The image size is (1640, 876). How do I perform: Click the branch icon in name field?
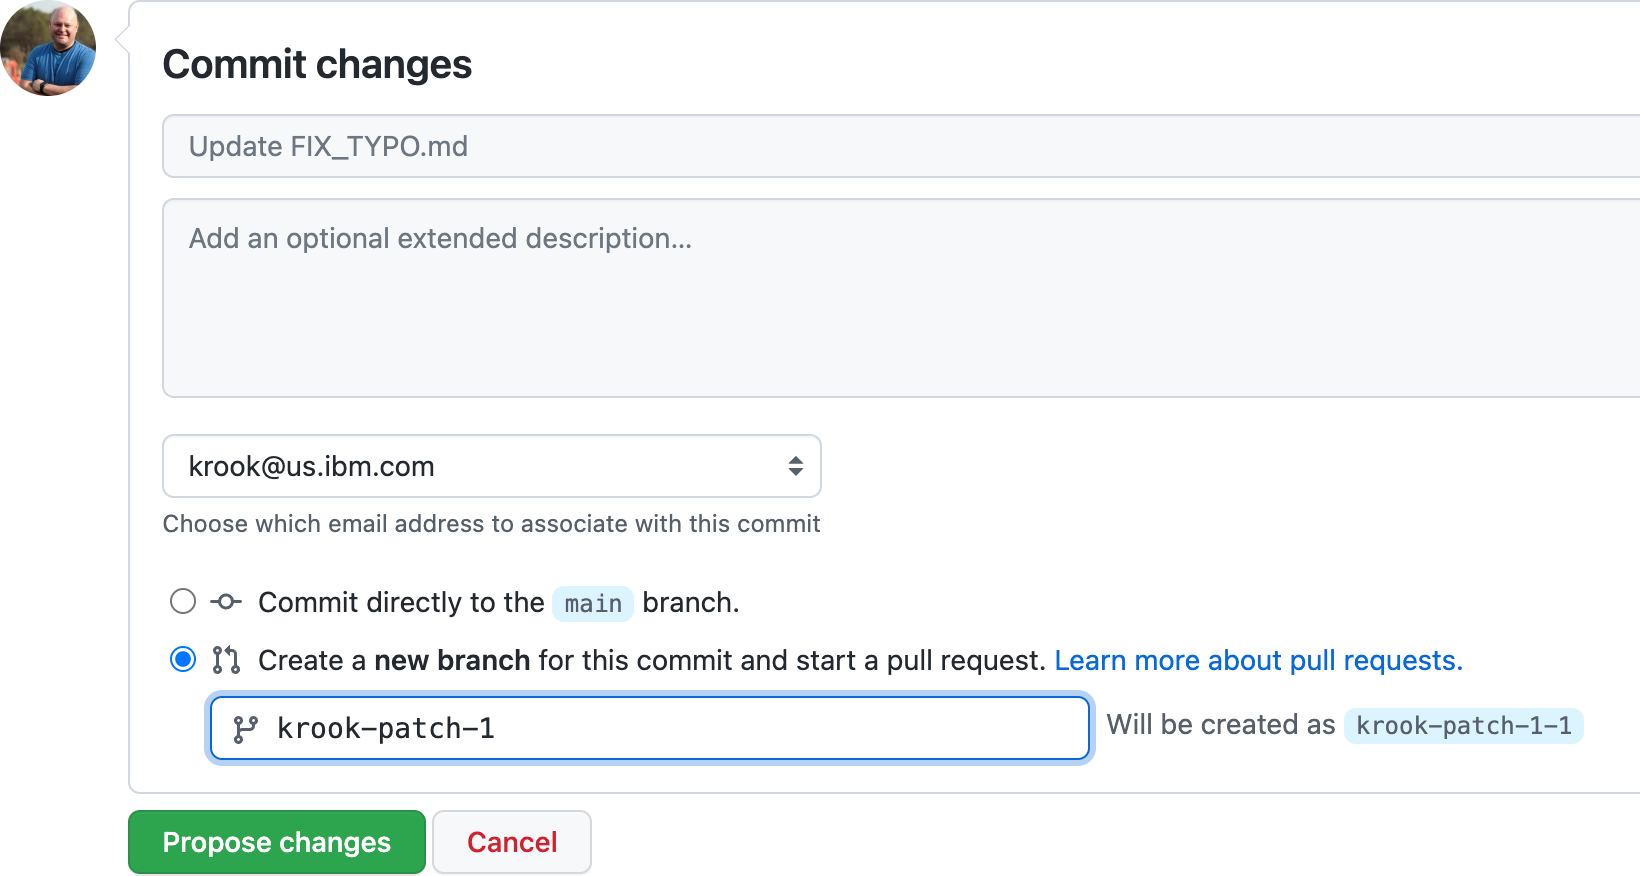pos(245,729)
